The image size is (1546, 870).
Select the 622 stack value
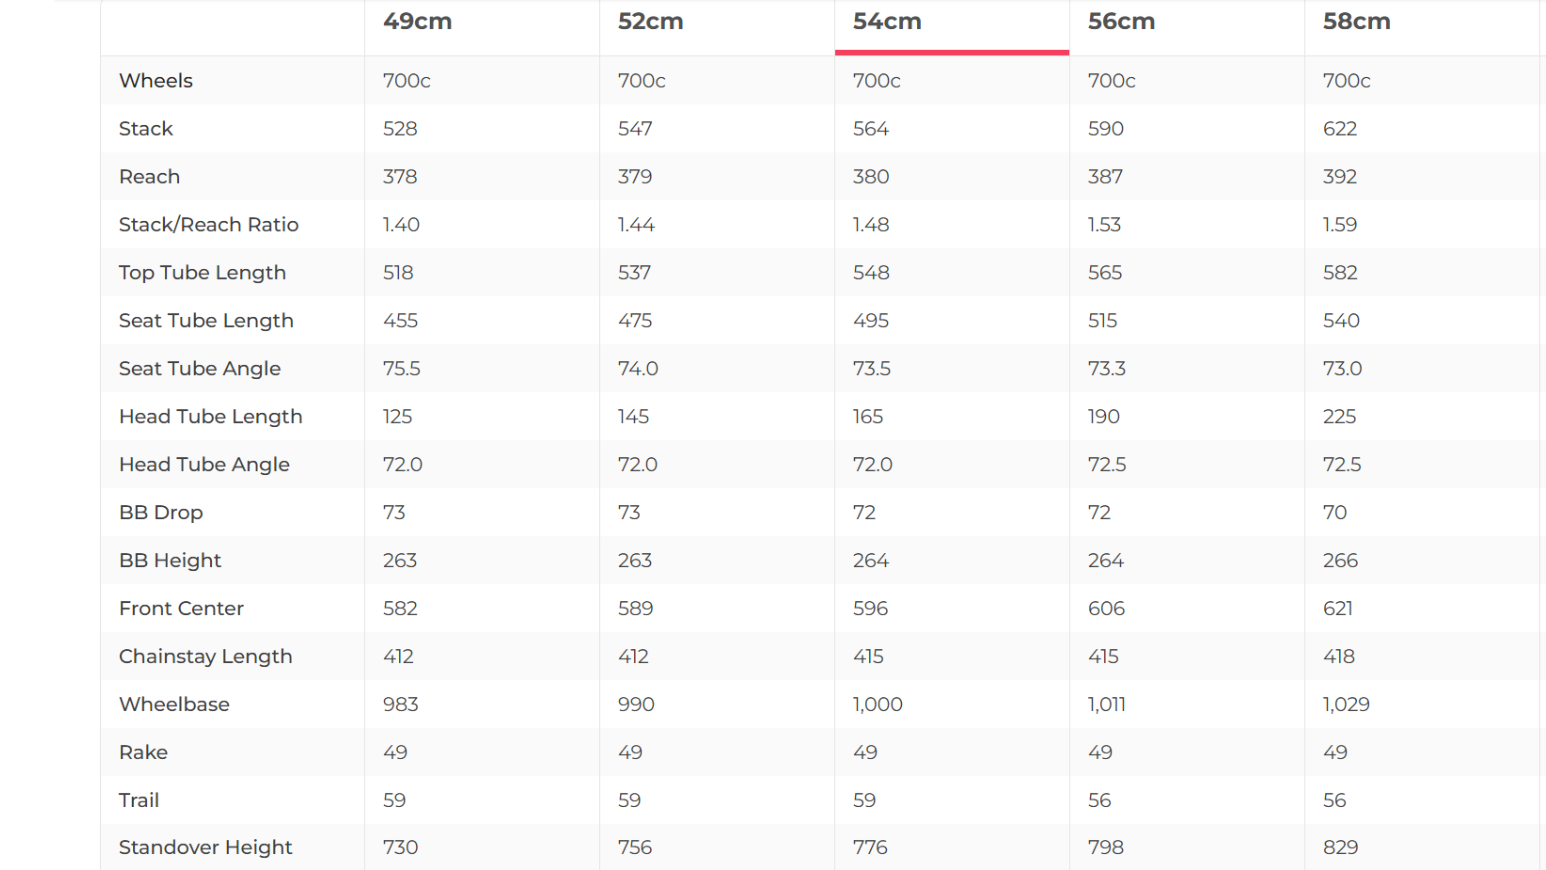coord(1340,129)
